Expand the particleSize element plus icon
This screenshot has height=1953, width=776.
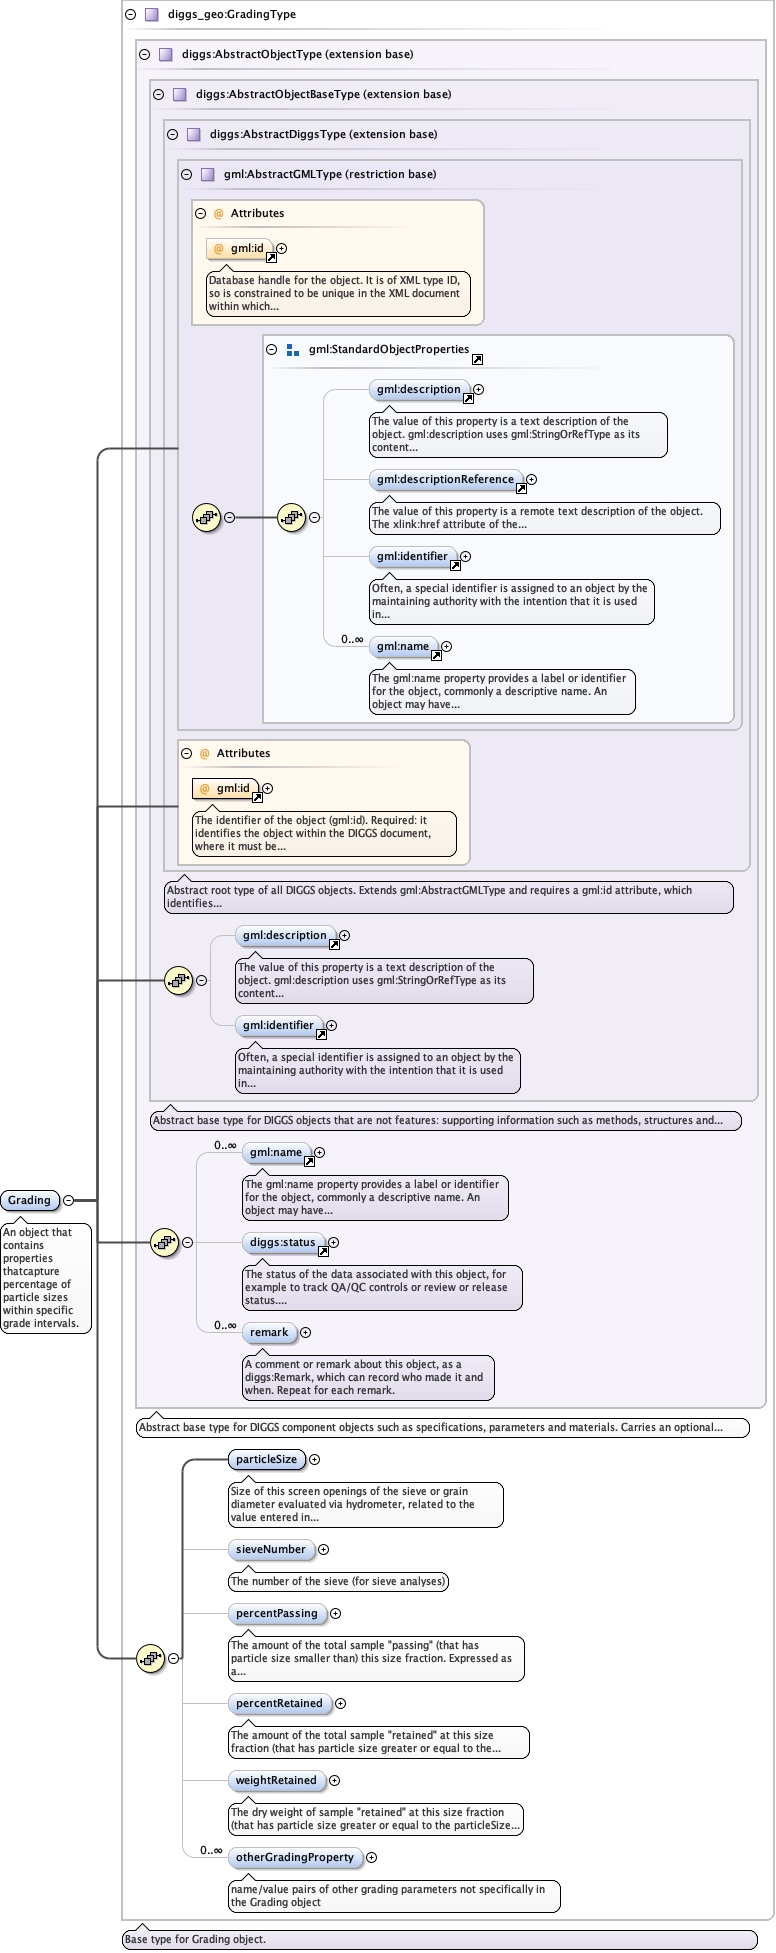point(314,1460)
